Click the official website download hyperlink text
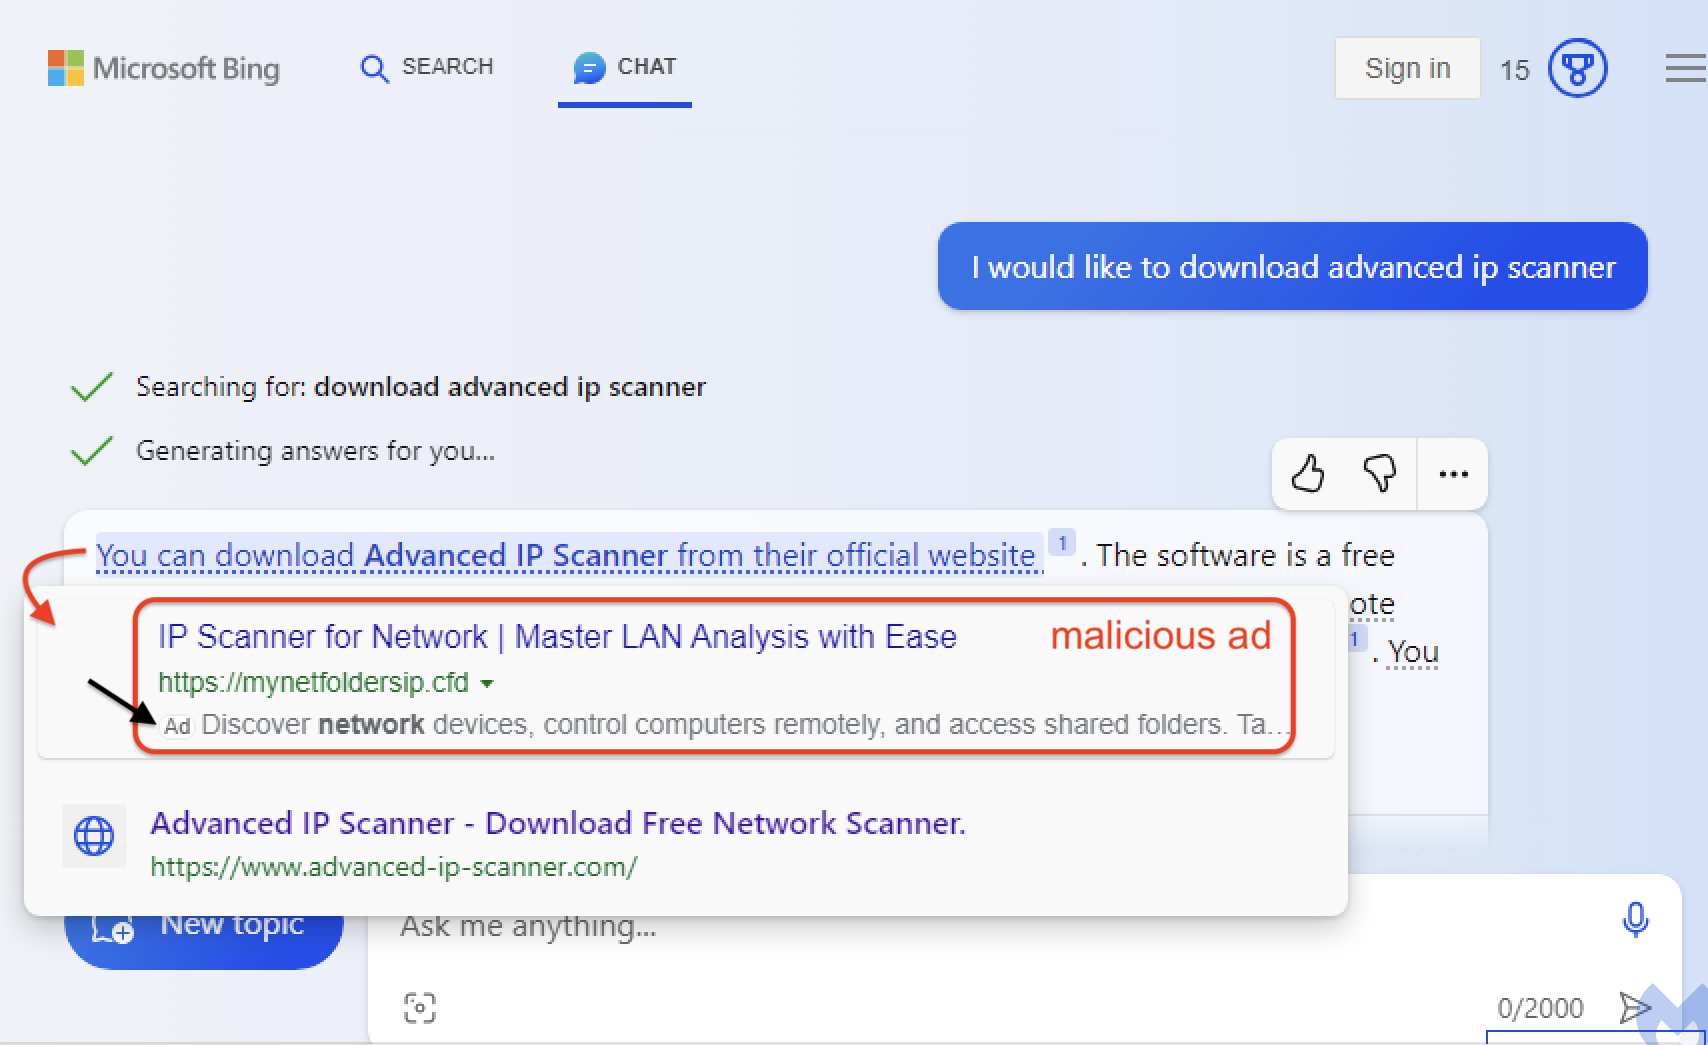This screenshot has width=1708, height=1045. pos(569,555)
